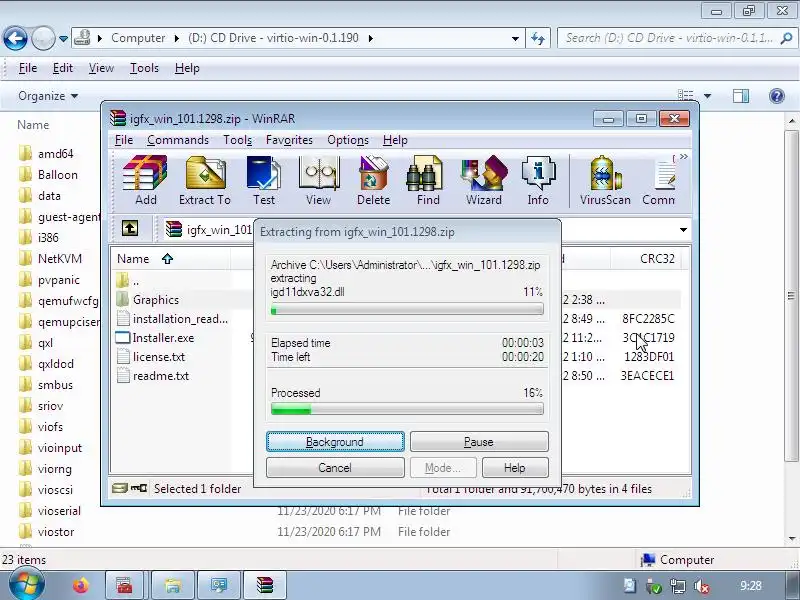Click the File Explorer taskbar icon
The image size is (800, 600).
click(173, 585)
